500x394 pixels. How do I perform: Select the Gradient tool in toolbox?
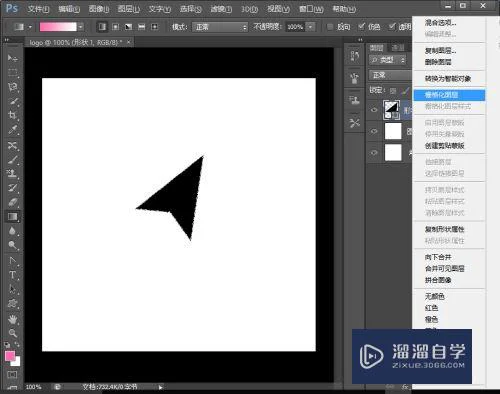point(12,217)
